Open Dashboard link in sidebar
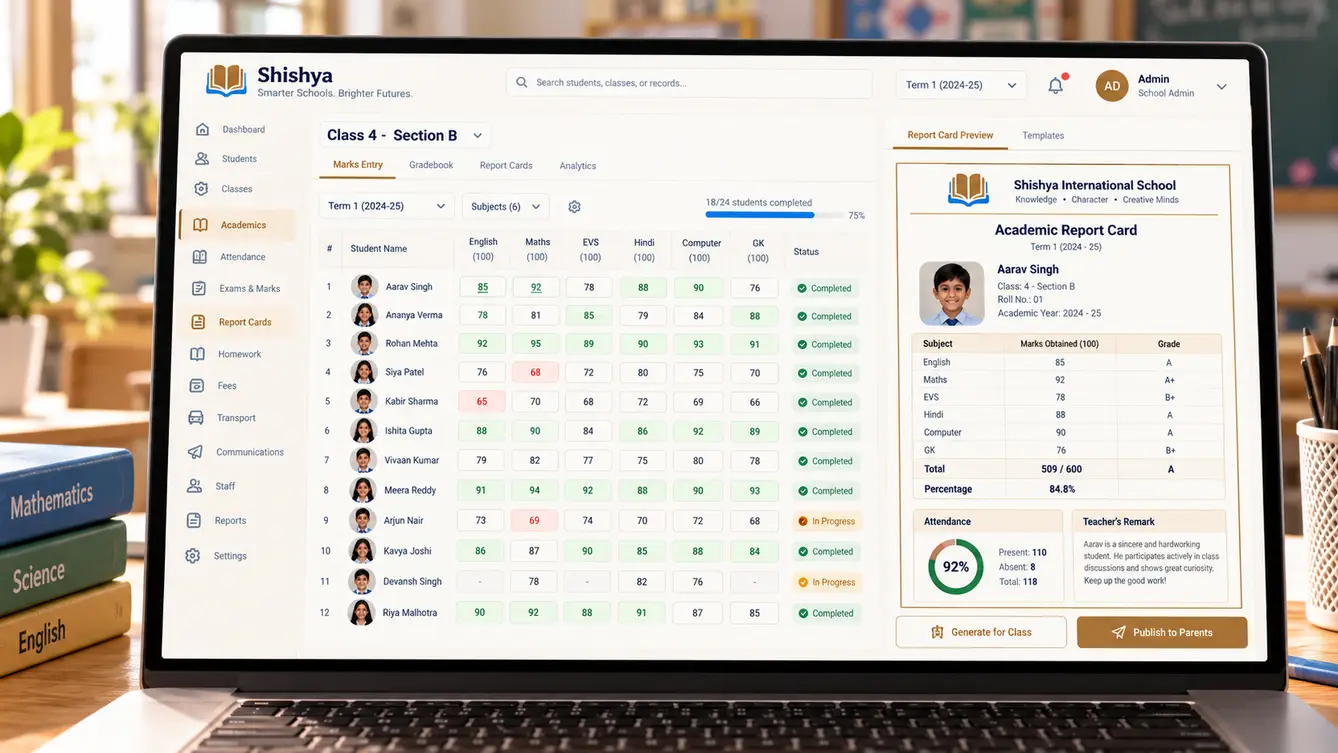Image resolution: width=1338 pixels, height=753 pixels. coord(244,129)
